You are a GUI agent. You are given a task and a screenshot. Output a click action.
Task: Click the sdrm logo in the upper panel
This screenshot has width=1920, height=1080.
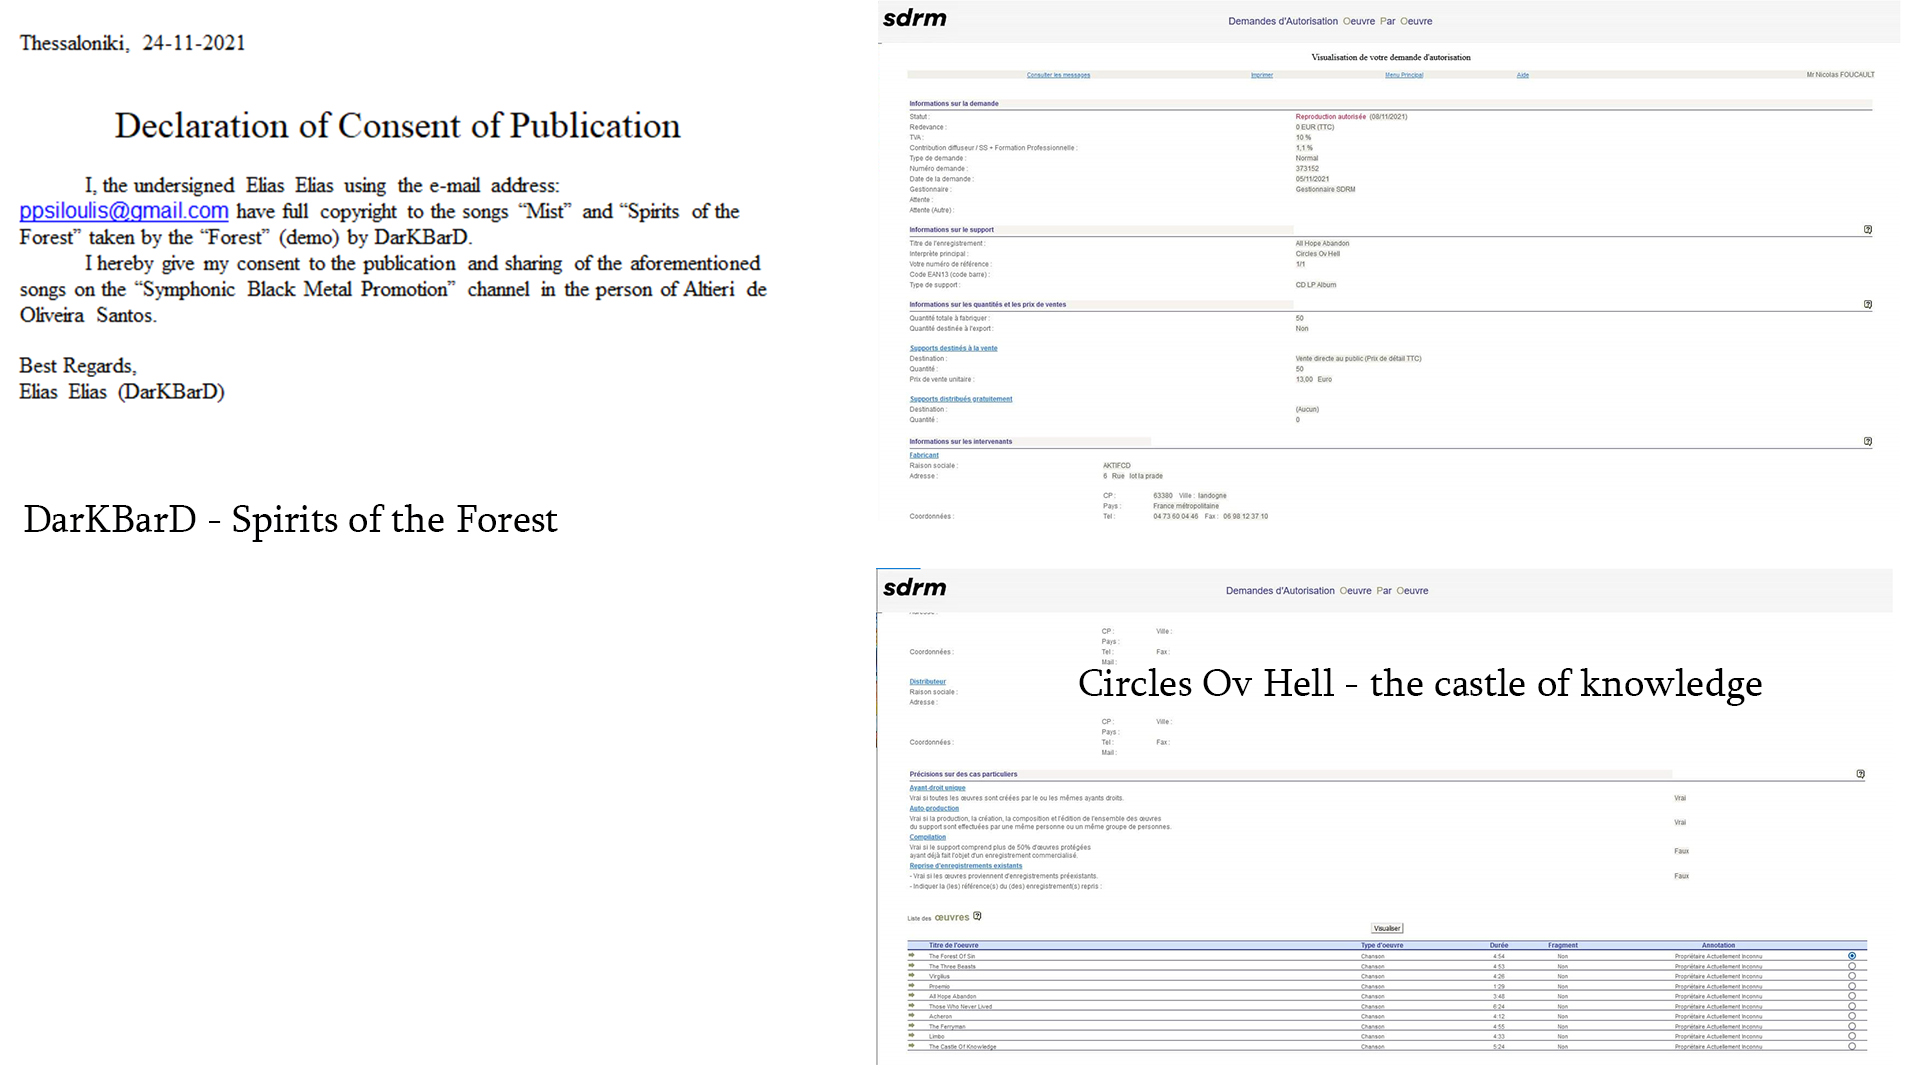click(914, 18)
